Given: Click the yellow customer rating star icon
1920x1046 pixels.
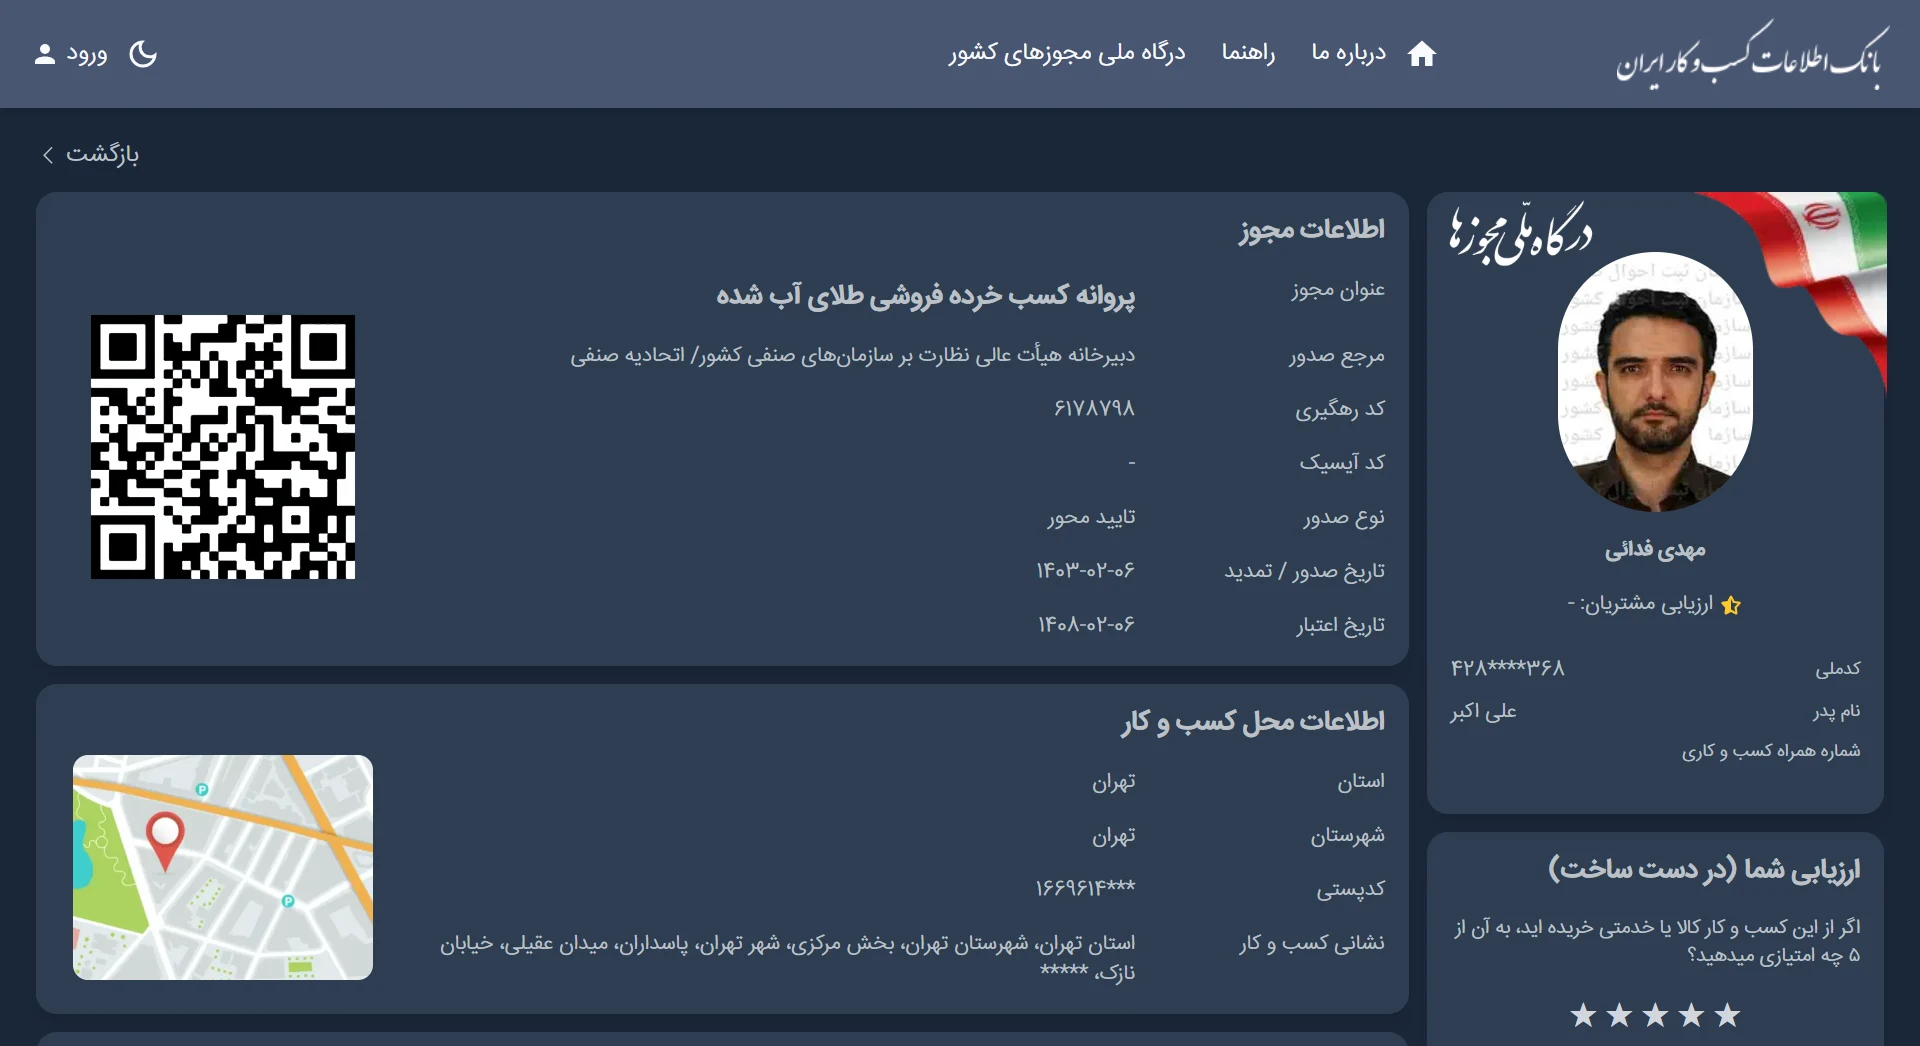Looking at the screenshot, I should (1731, 605).
